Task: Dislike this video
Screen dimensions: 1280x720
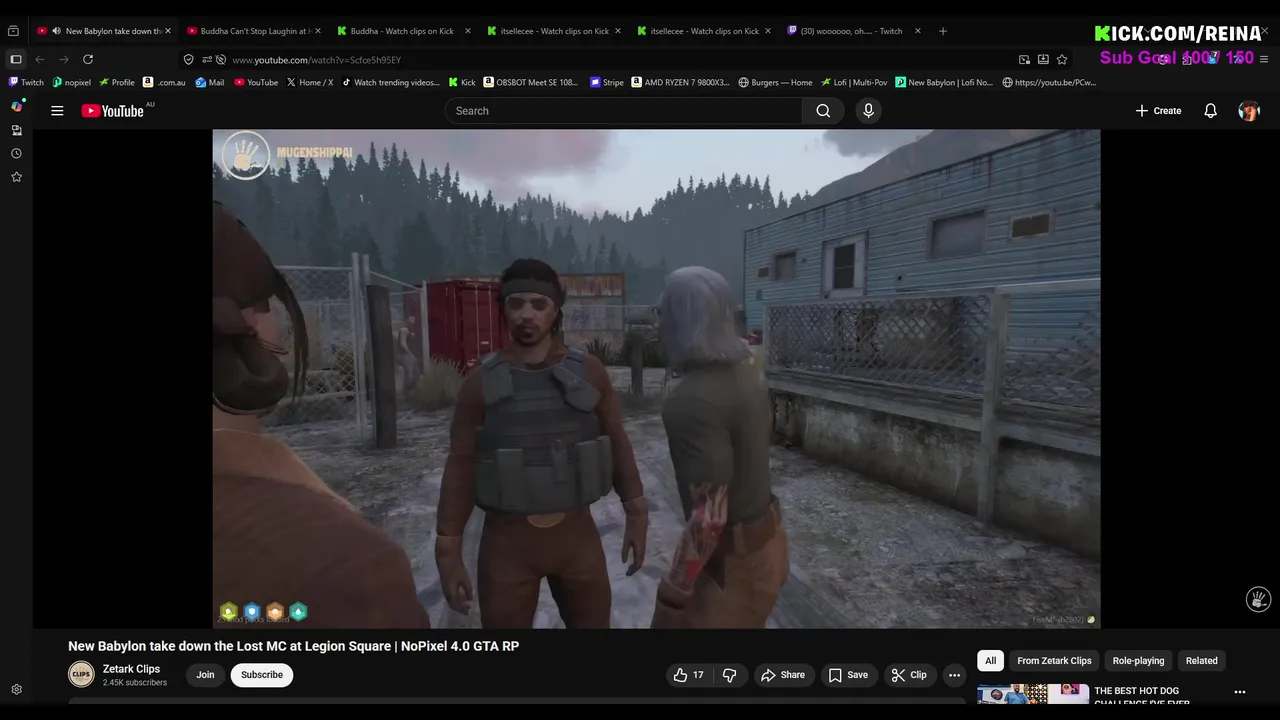Action: coord(729,675)
